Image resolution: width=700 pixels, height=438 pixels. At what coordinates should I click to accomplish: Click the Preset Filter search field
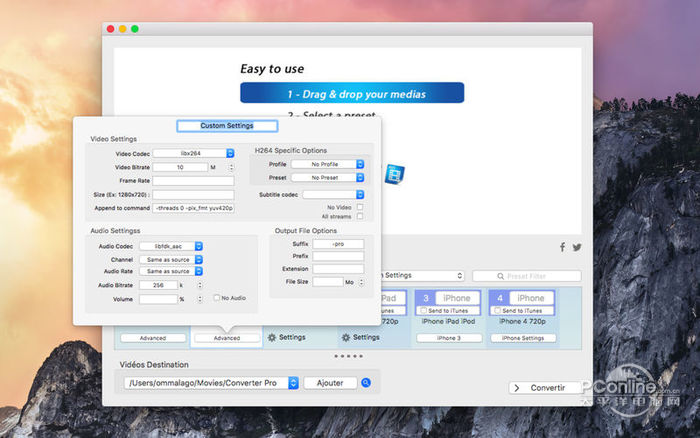coord(526,276)
